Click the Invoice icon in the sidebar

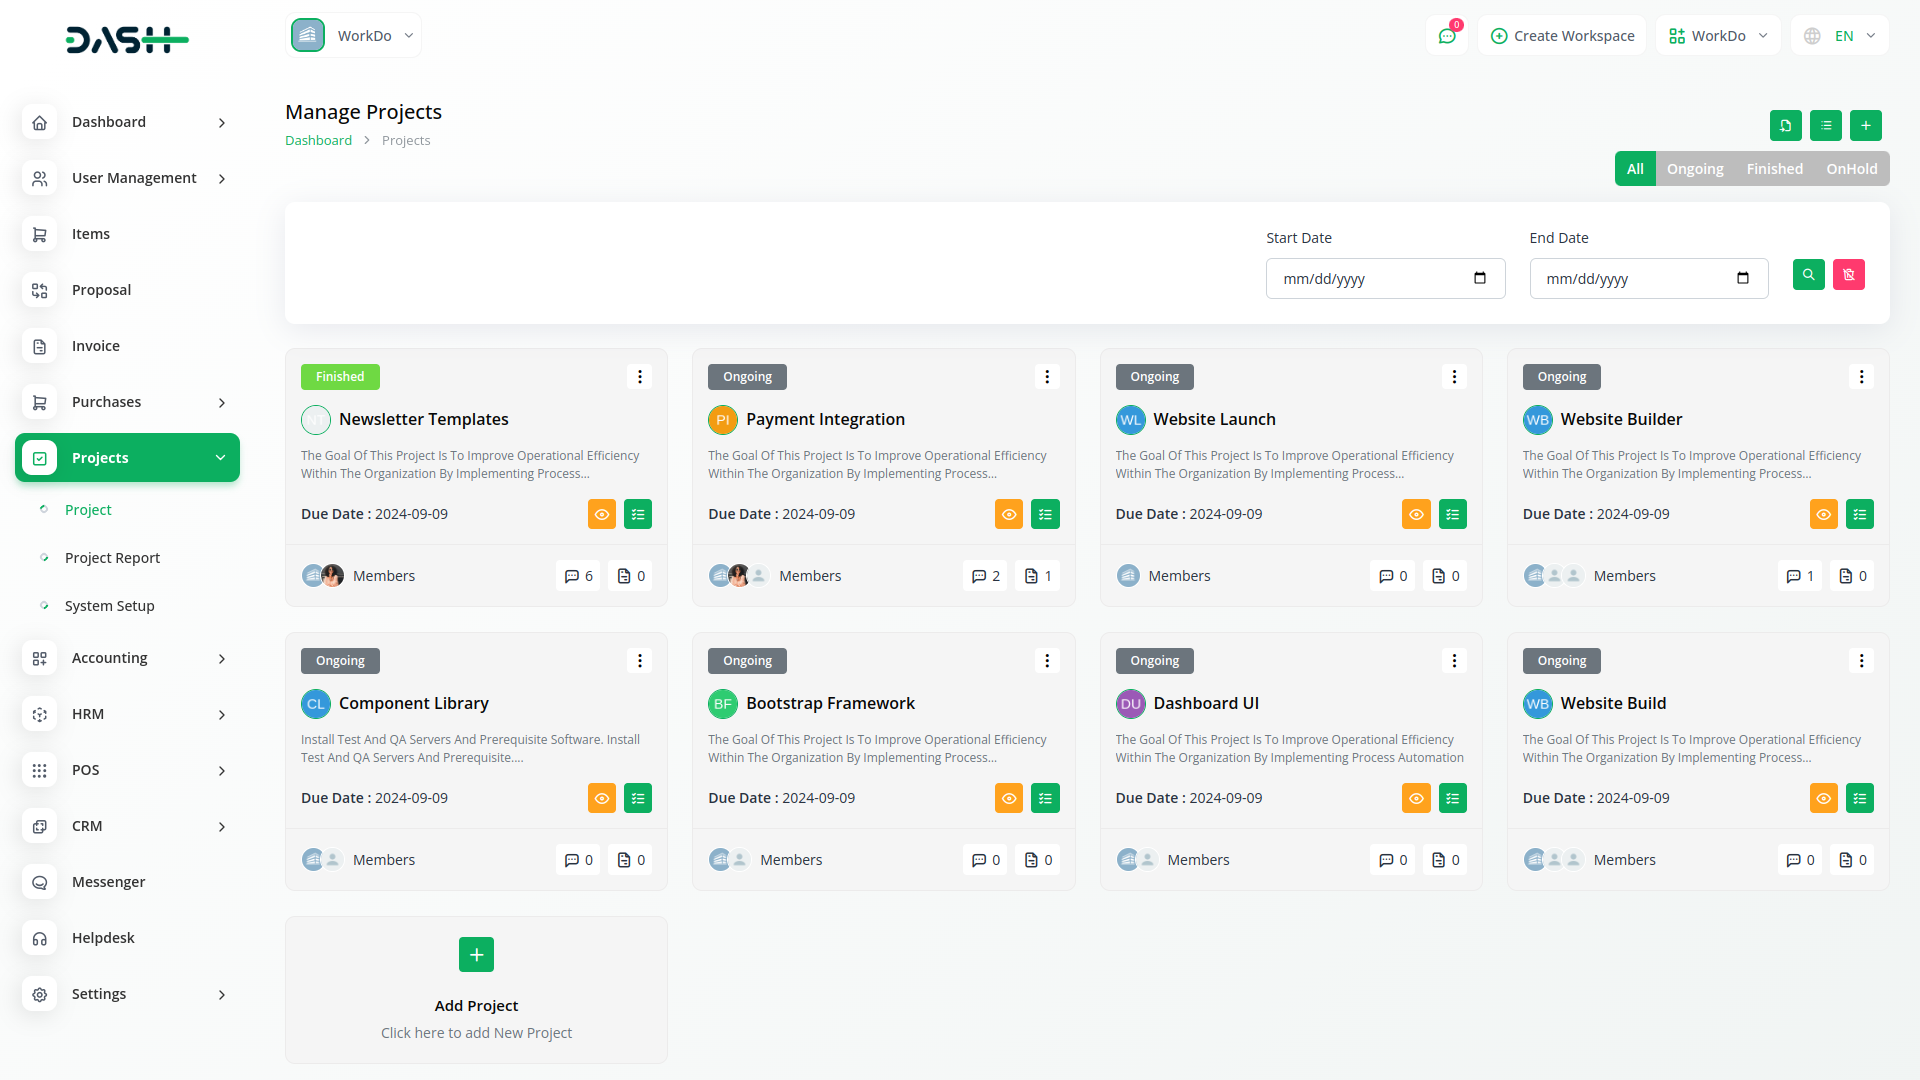(x=39, y=346)
